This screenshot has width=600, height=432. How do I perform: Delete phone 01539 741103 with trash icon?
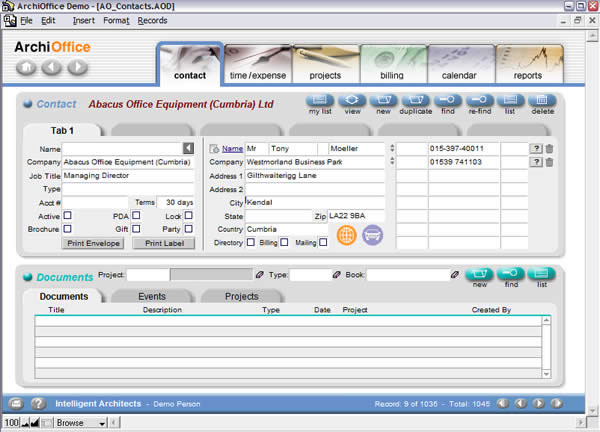pyautogui.click(x=549, y=162)
